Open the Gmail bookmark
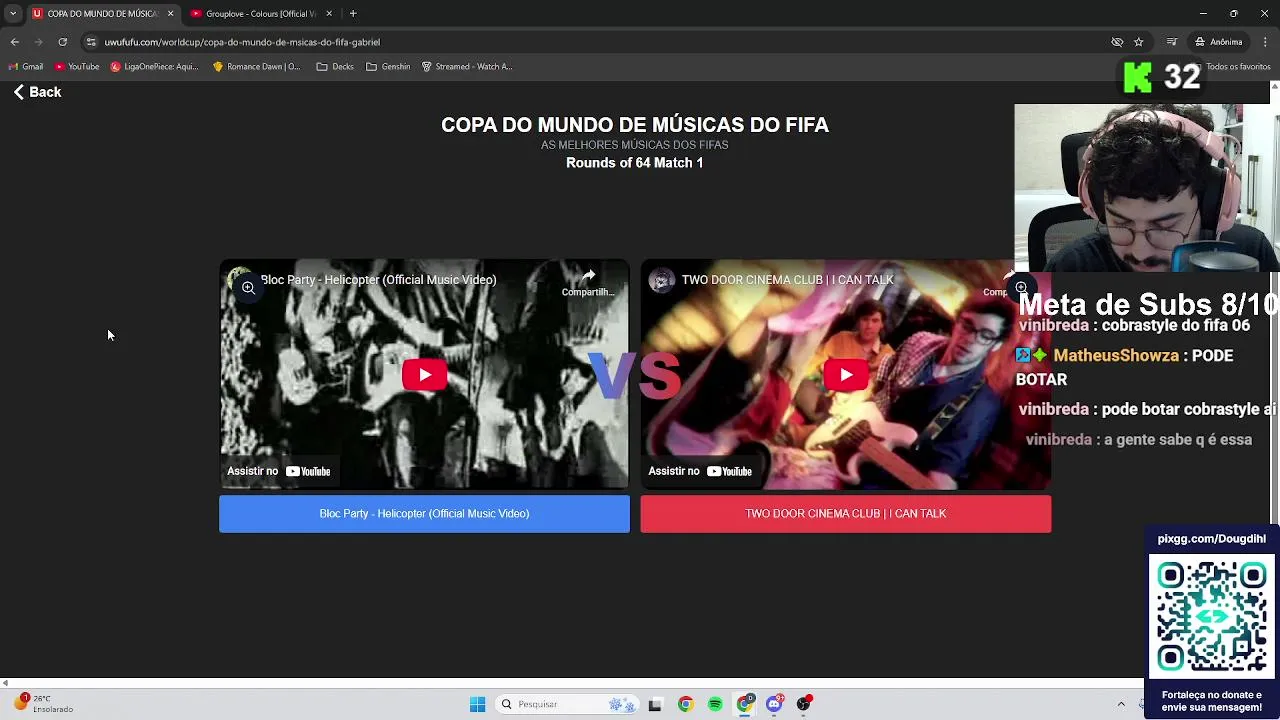Image resolution: width=1280 pixels, height=720 pixels. click(x=26, y=67)
